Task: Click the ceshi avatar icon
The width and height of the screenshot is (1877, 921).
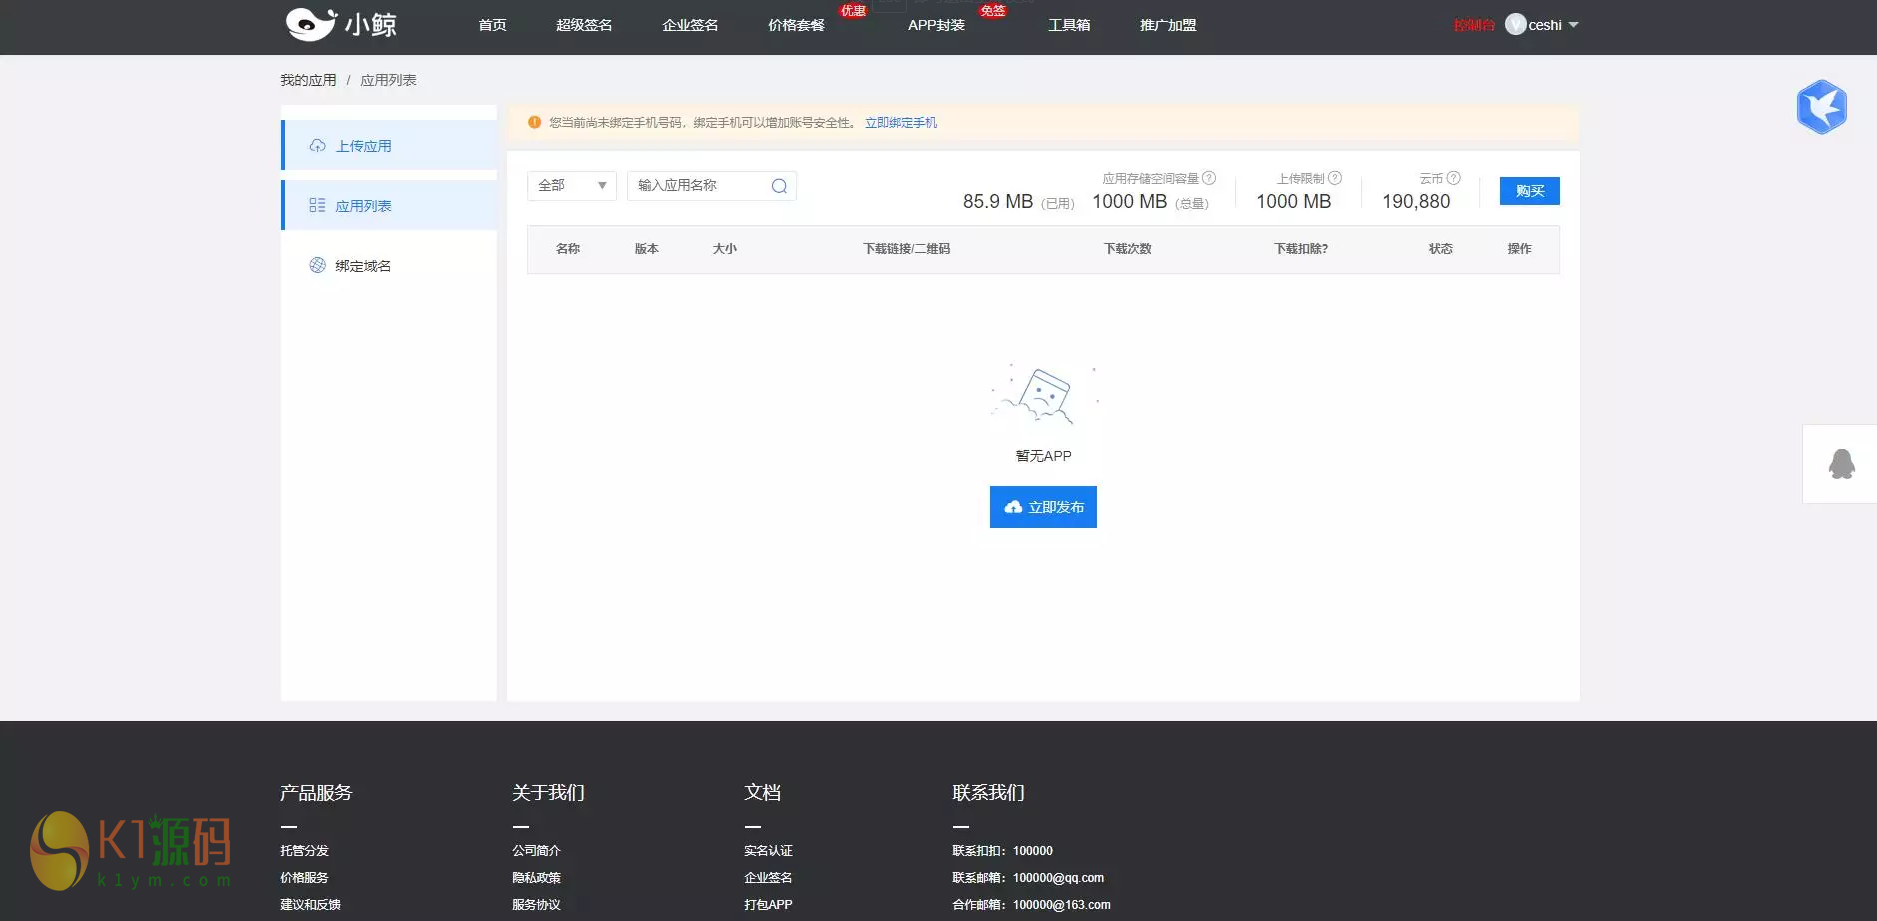Action: [1515, 24]
